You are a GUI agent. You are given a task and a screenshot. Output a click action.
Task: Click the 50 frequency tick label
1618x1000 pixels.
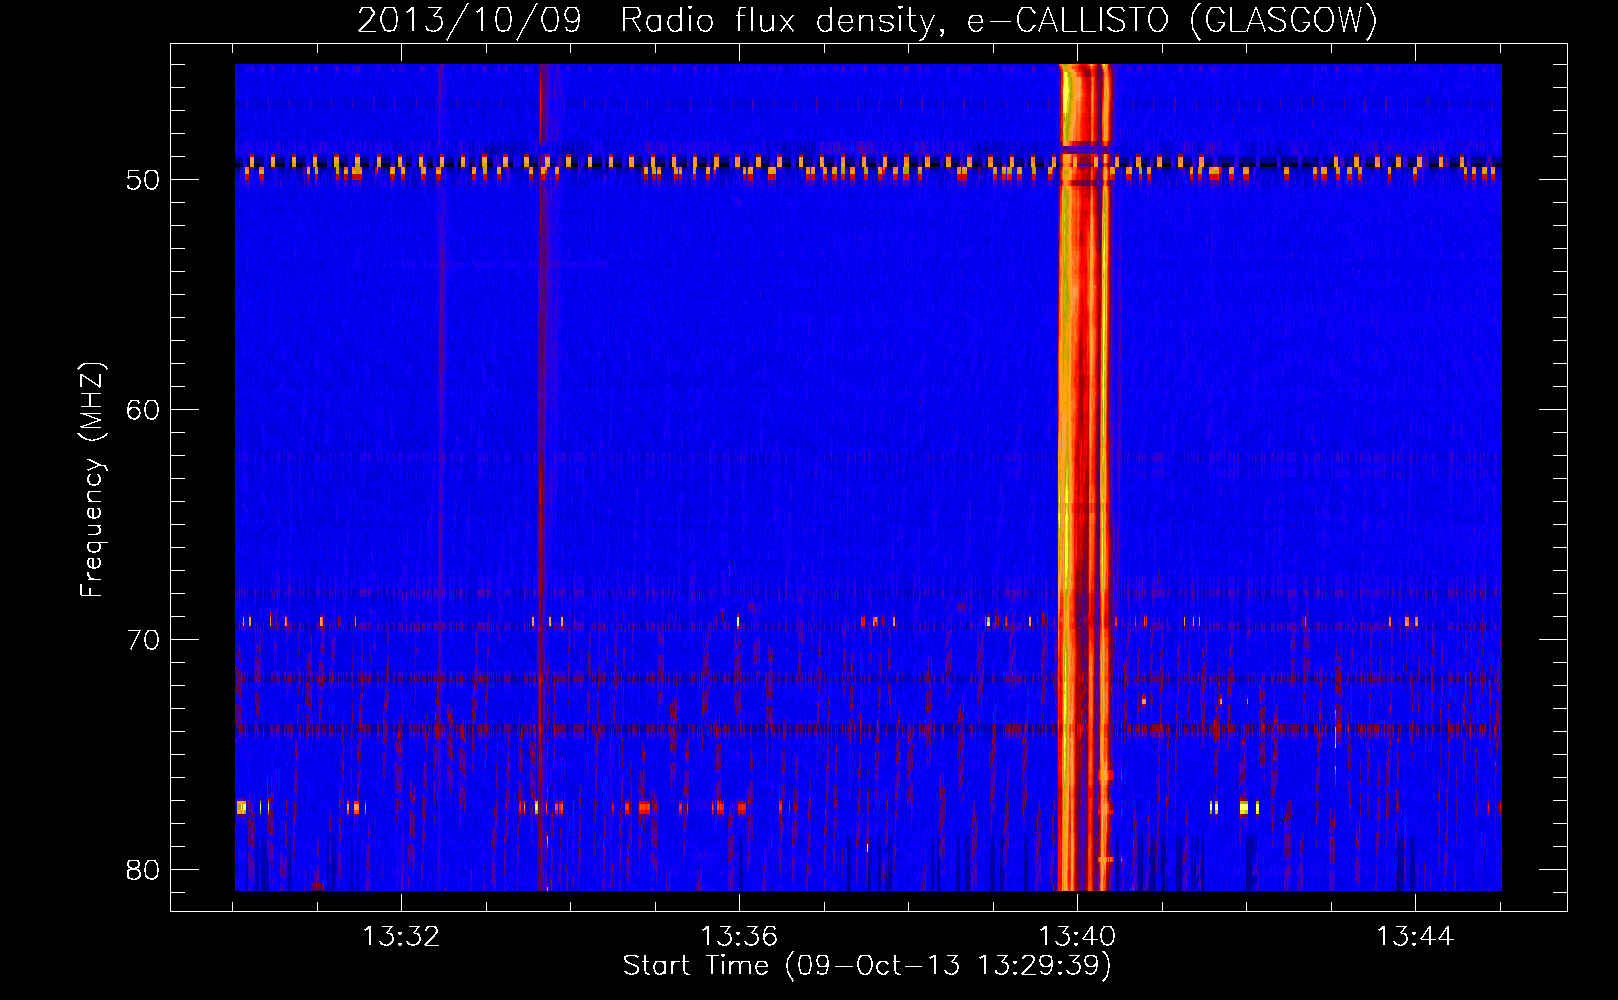click(x=143, y=180)
